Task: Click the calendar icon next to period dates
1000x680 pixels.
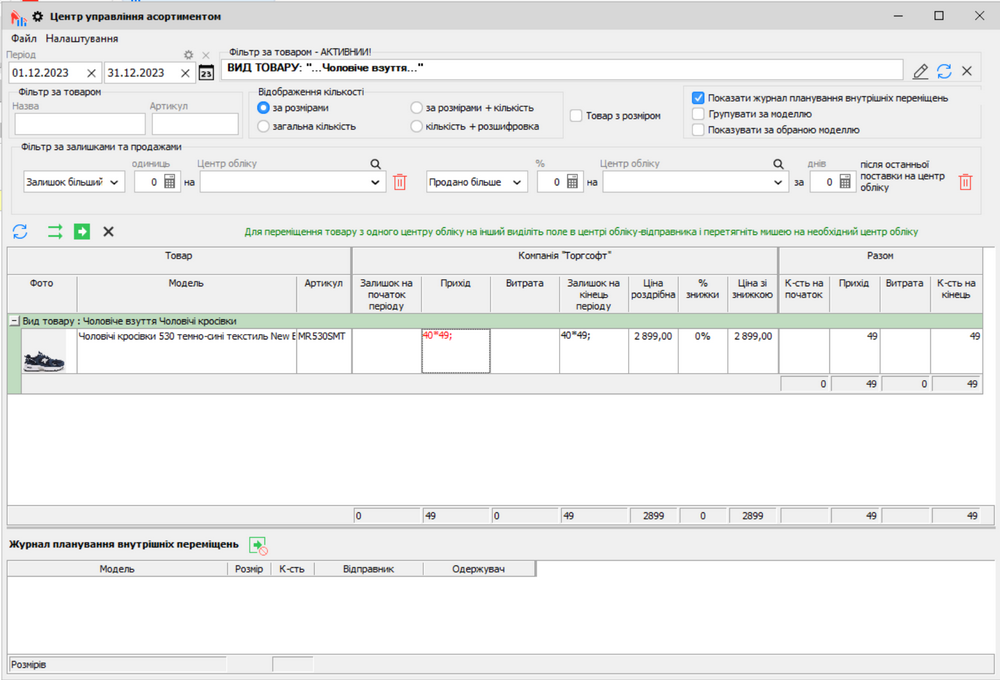Action: point(206,73)
